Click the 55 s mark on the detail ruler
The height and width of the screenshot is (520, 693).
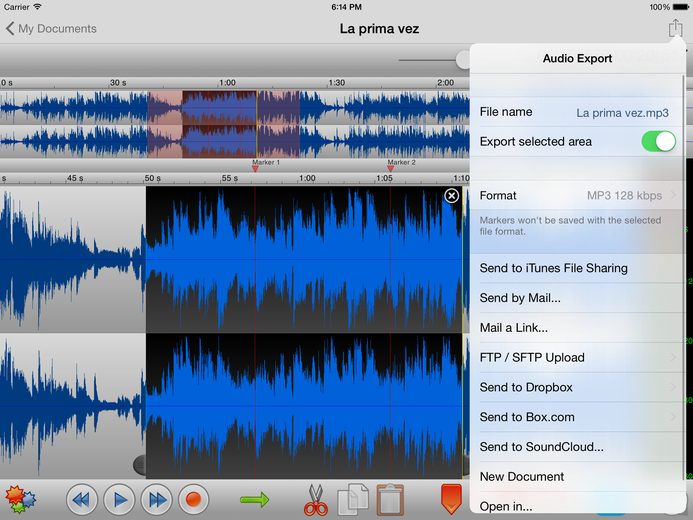(230, 178)
